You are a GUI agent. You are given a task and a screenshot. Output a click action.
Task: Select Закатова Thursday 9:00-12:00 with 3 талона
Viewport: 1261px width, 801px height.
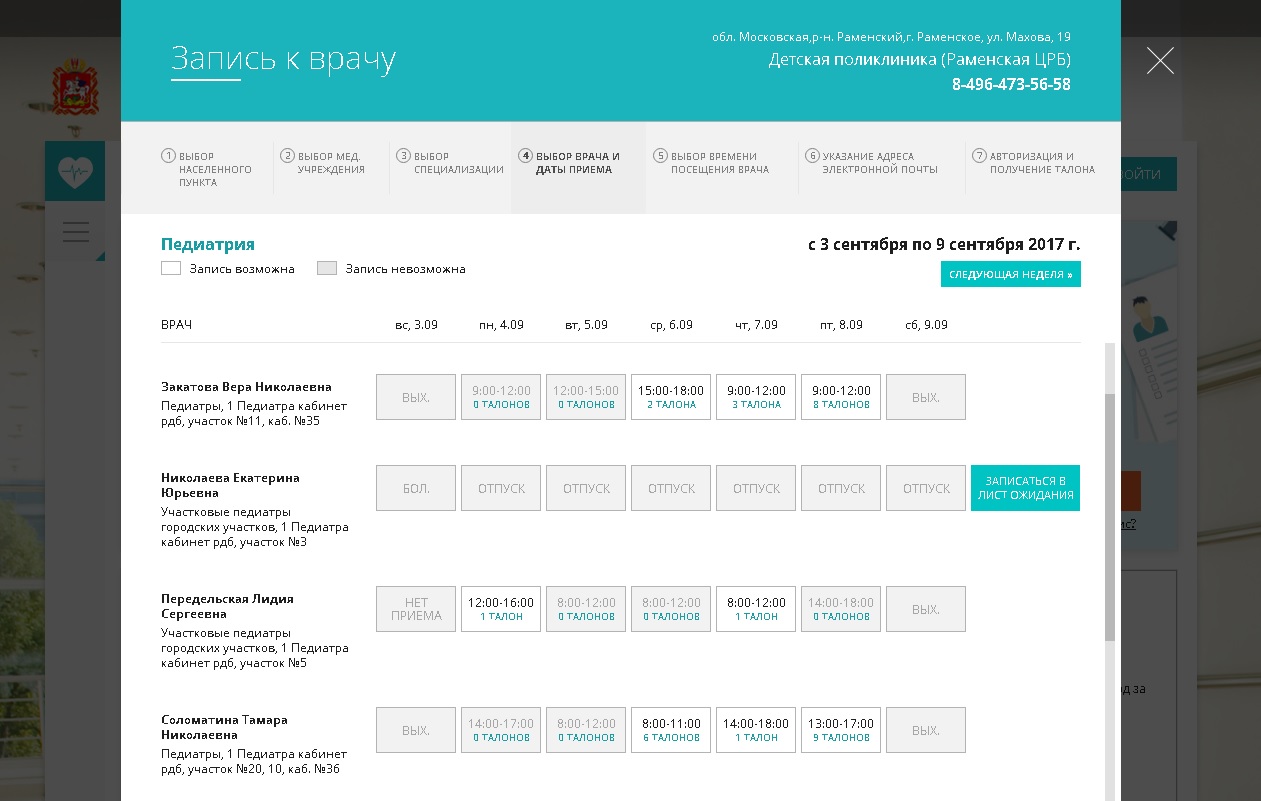[756, 397]
